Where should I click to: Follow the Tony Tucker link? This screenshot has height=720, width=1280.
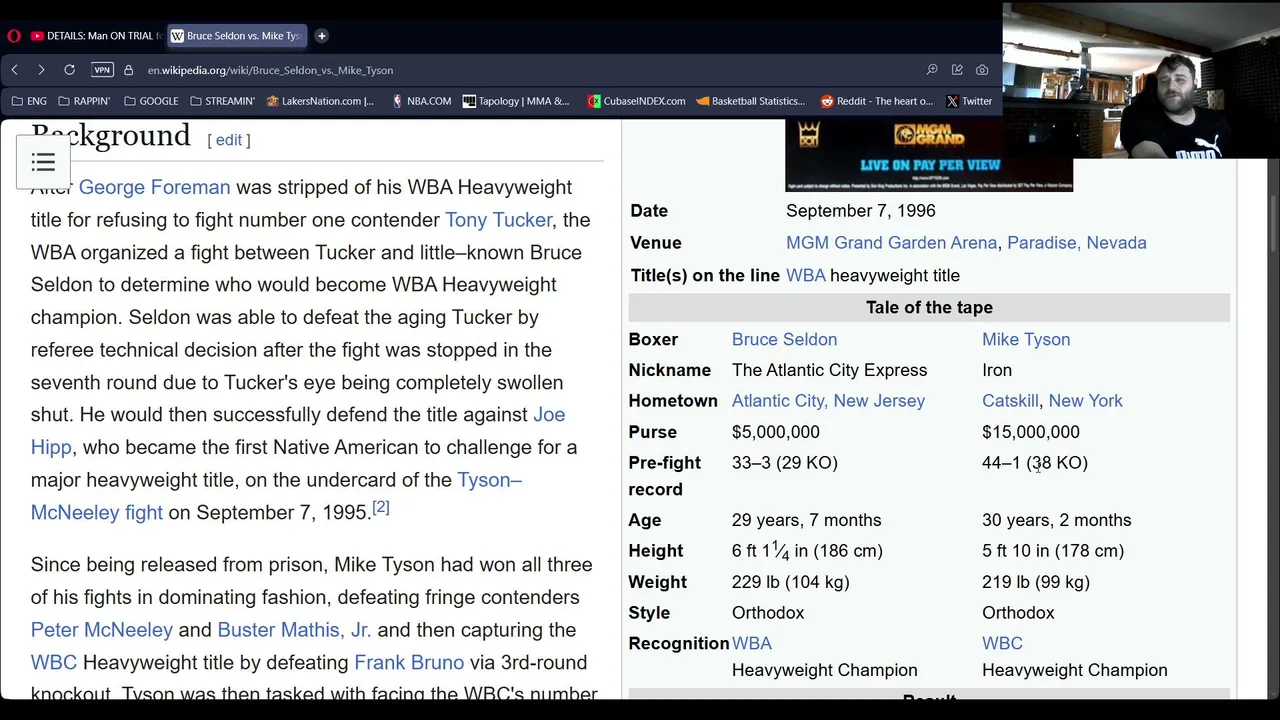point(498,220)
